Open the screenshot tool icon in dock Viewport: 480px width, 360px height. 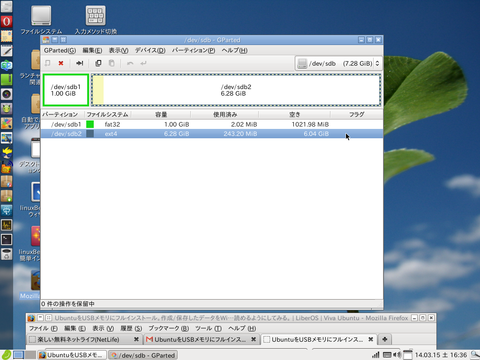point(6,138)
